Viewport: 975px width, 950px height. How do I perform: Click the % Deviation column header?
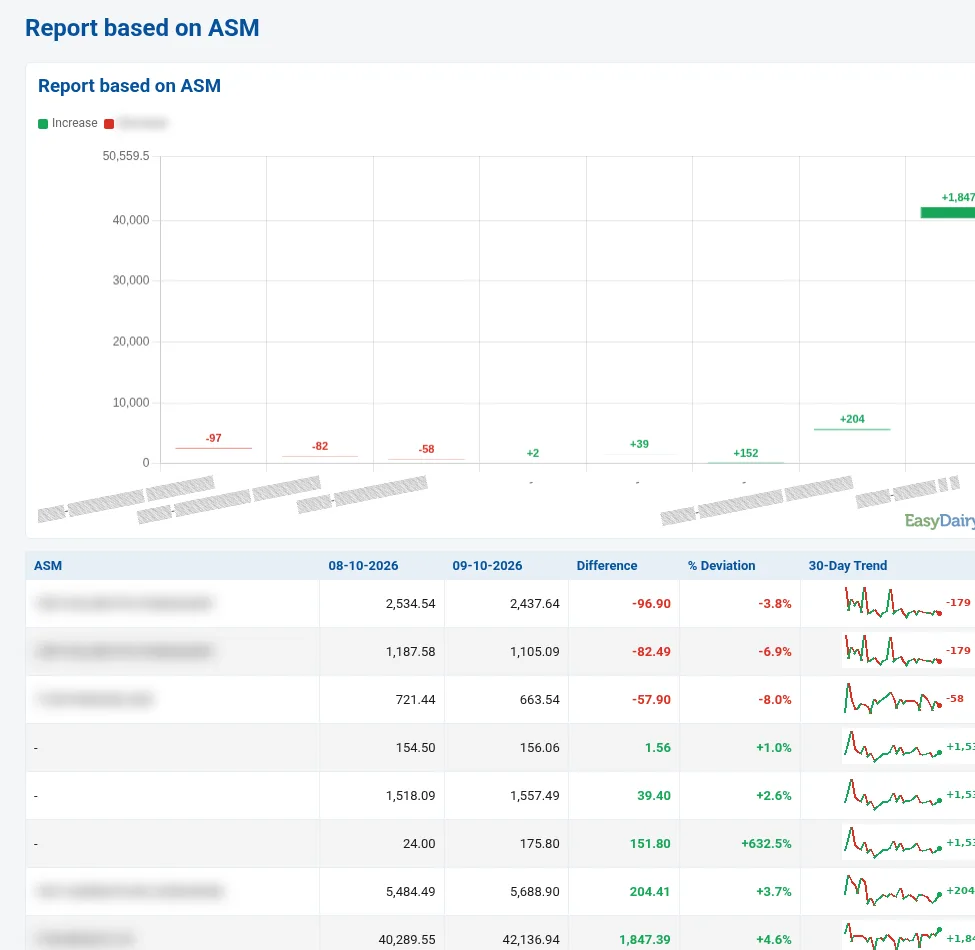coord(721,566)
